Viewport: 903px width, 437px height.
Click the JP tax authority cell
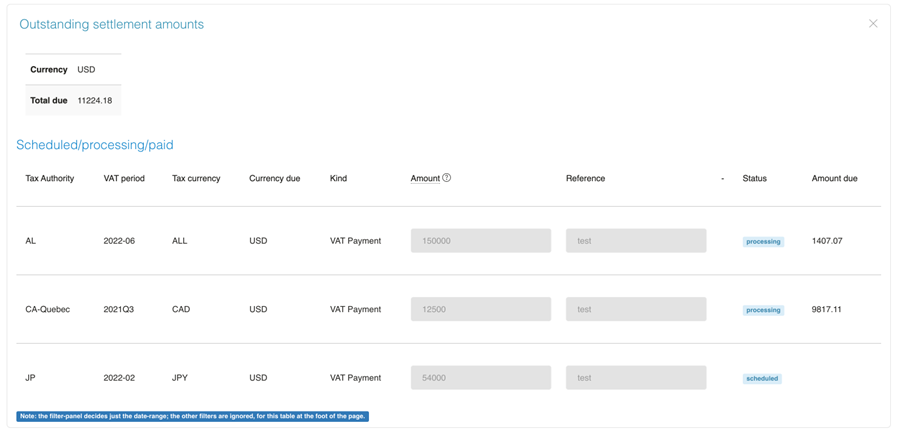[x=31, y=378]
